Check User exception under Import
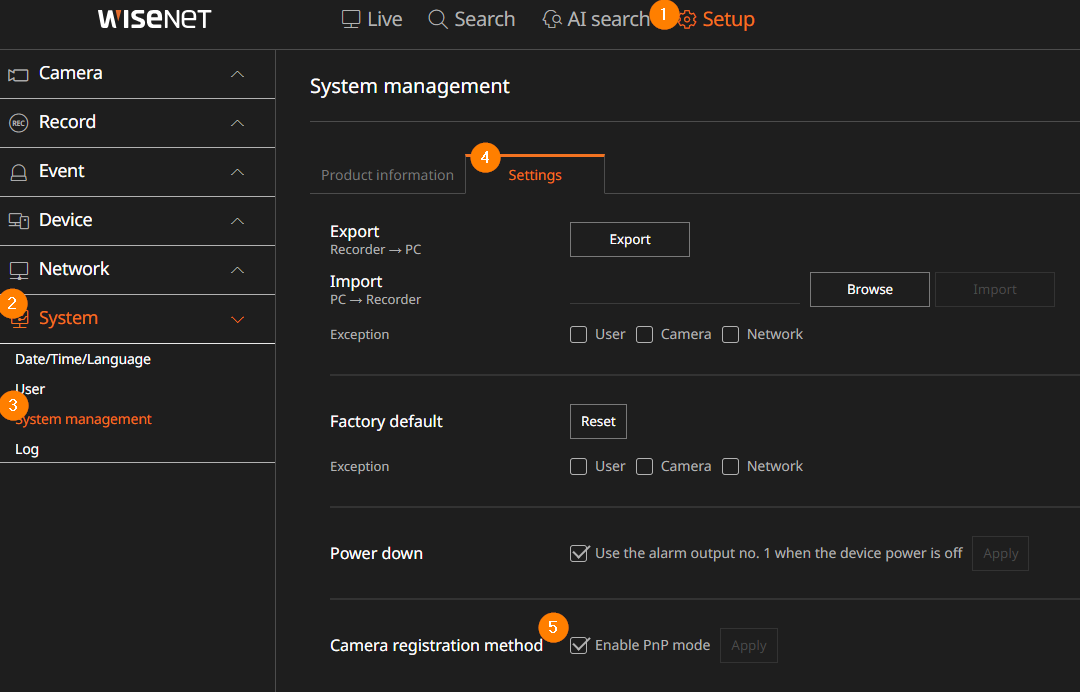The height and width of the screenshot is (692, 1080). (x=578, y=334)
